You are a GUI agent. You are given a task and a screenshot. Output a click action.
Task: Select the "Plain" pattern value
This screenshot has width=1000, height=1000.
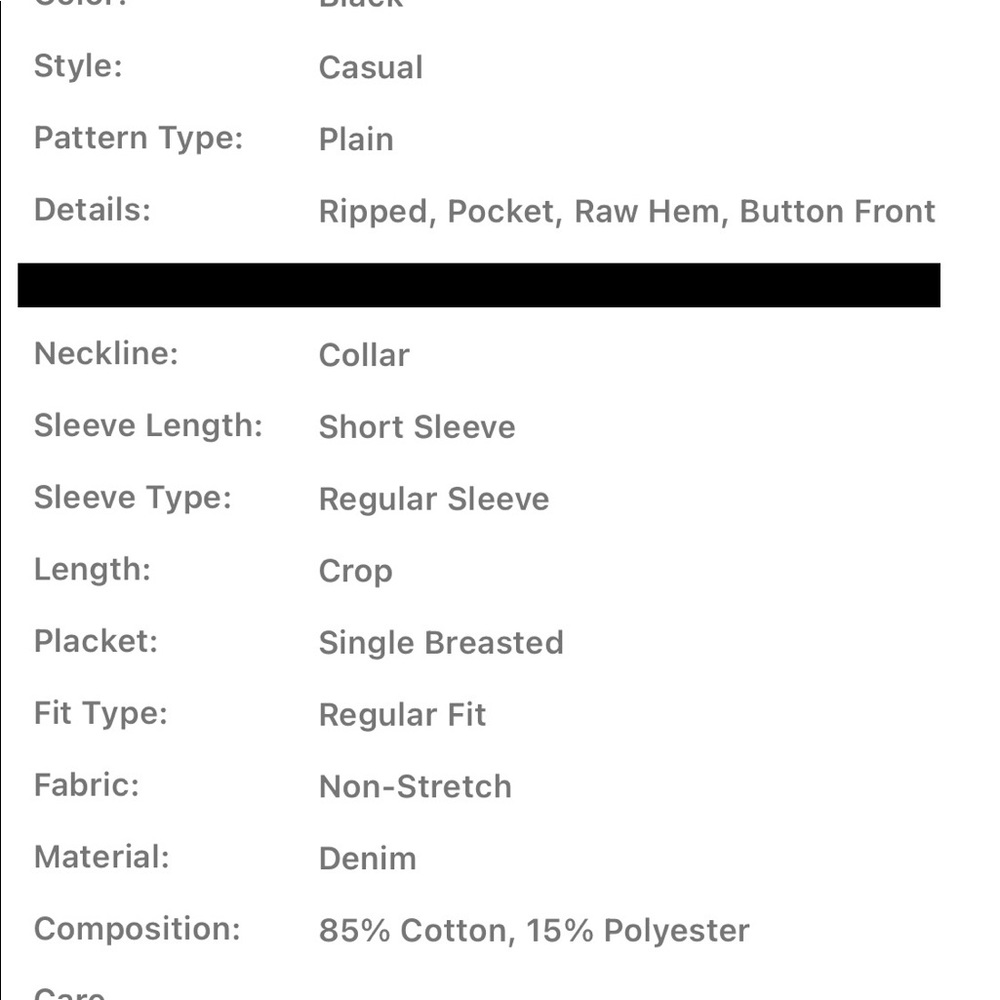click(x=356, y=140)
